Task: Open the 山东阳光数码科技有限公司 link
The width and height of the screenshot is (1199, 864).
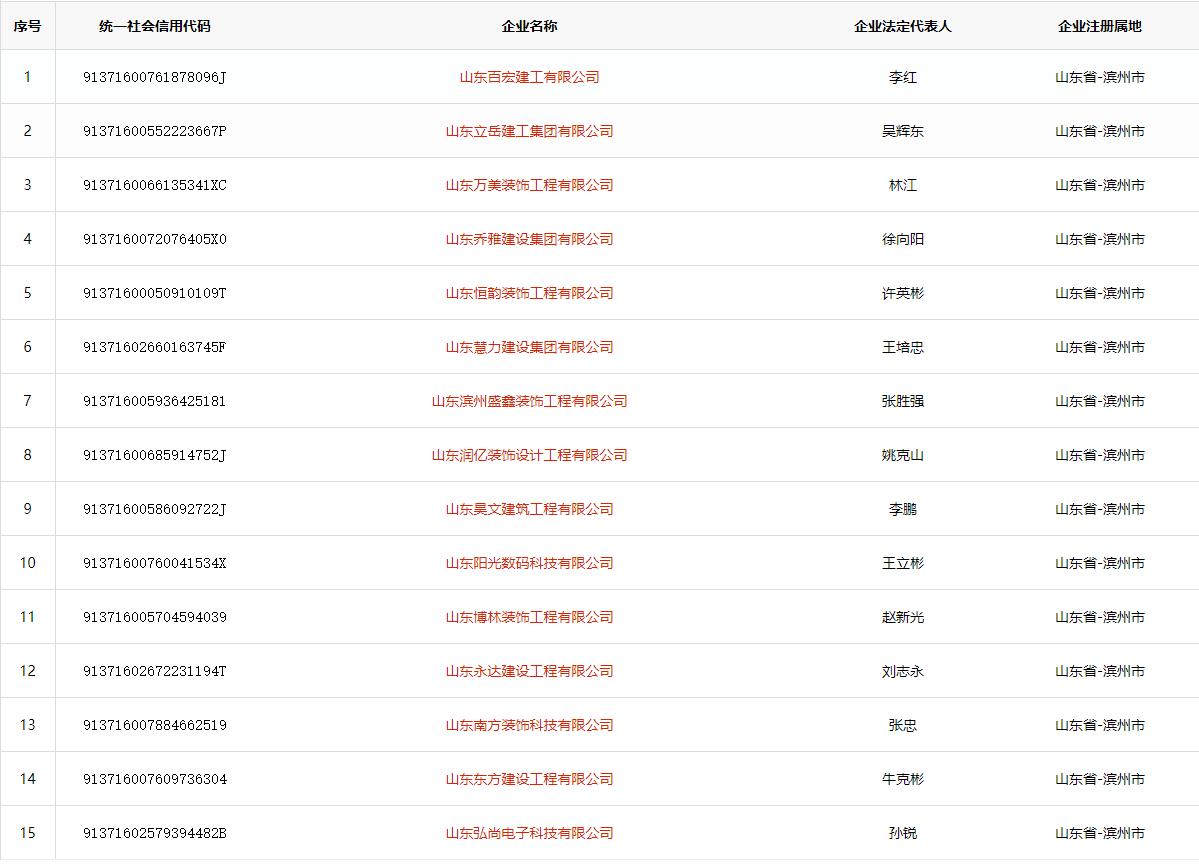Action: [529, 563]
